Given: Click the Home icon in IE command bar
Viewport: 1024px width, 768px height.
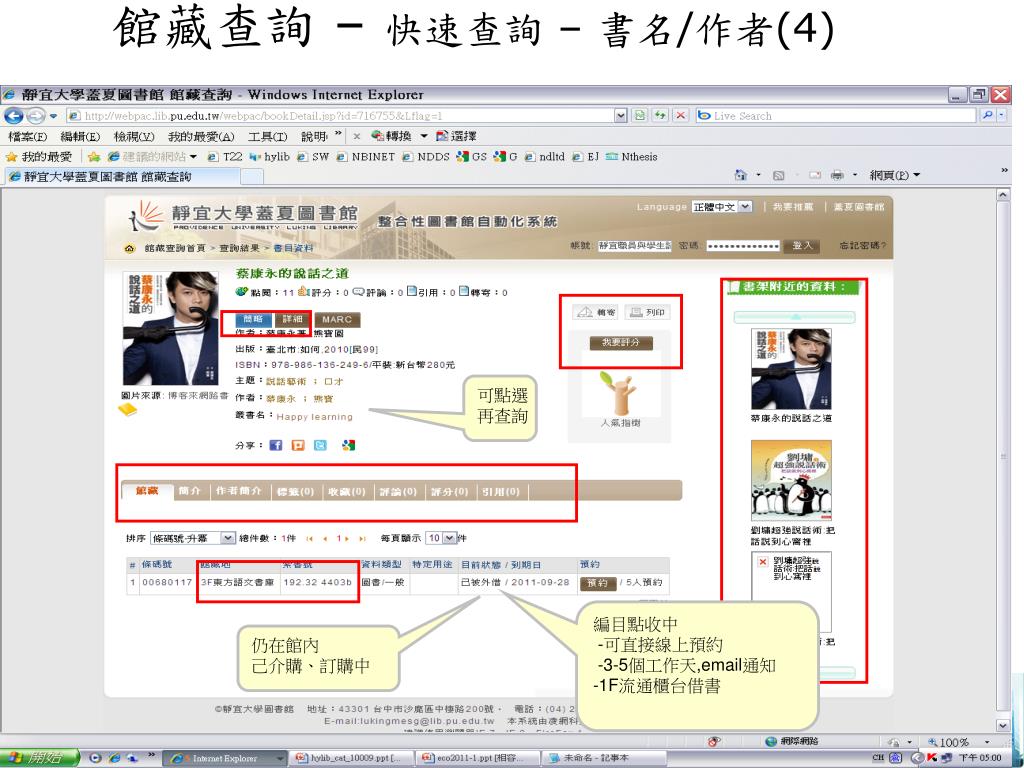Looking at the screenshot, I should pyautogui.click(x=741, y=175).
